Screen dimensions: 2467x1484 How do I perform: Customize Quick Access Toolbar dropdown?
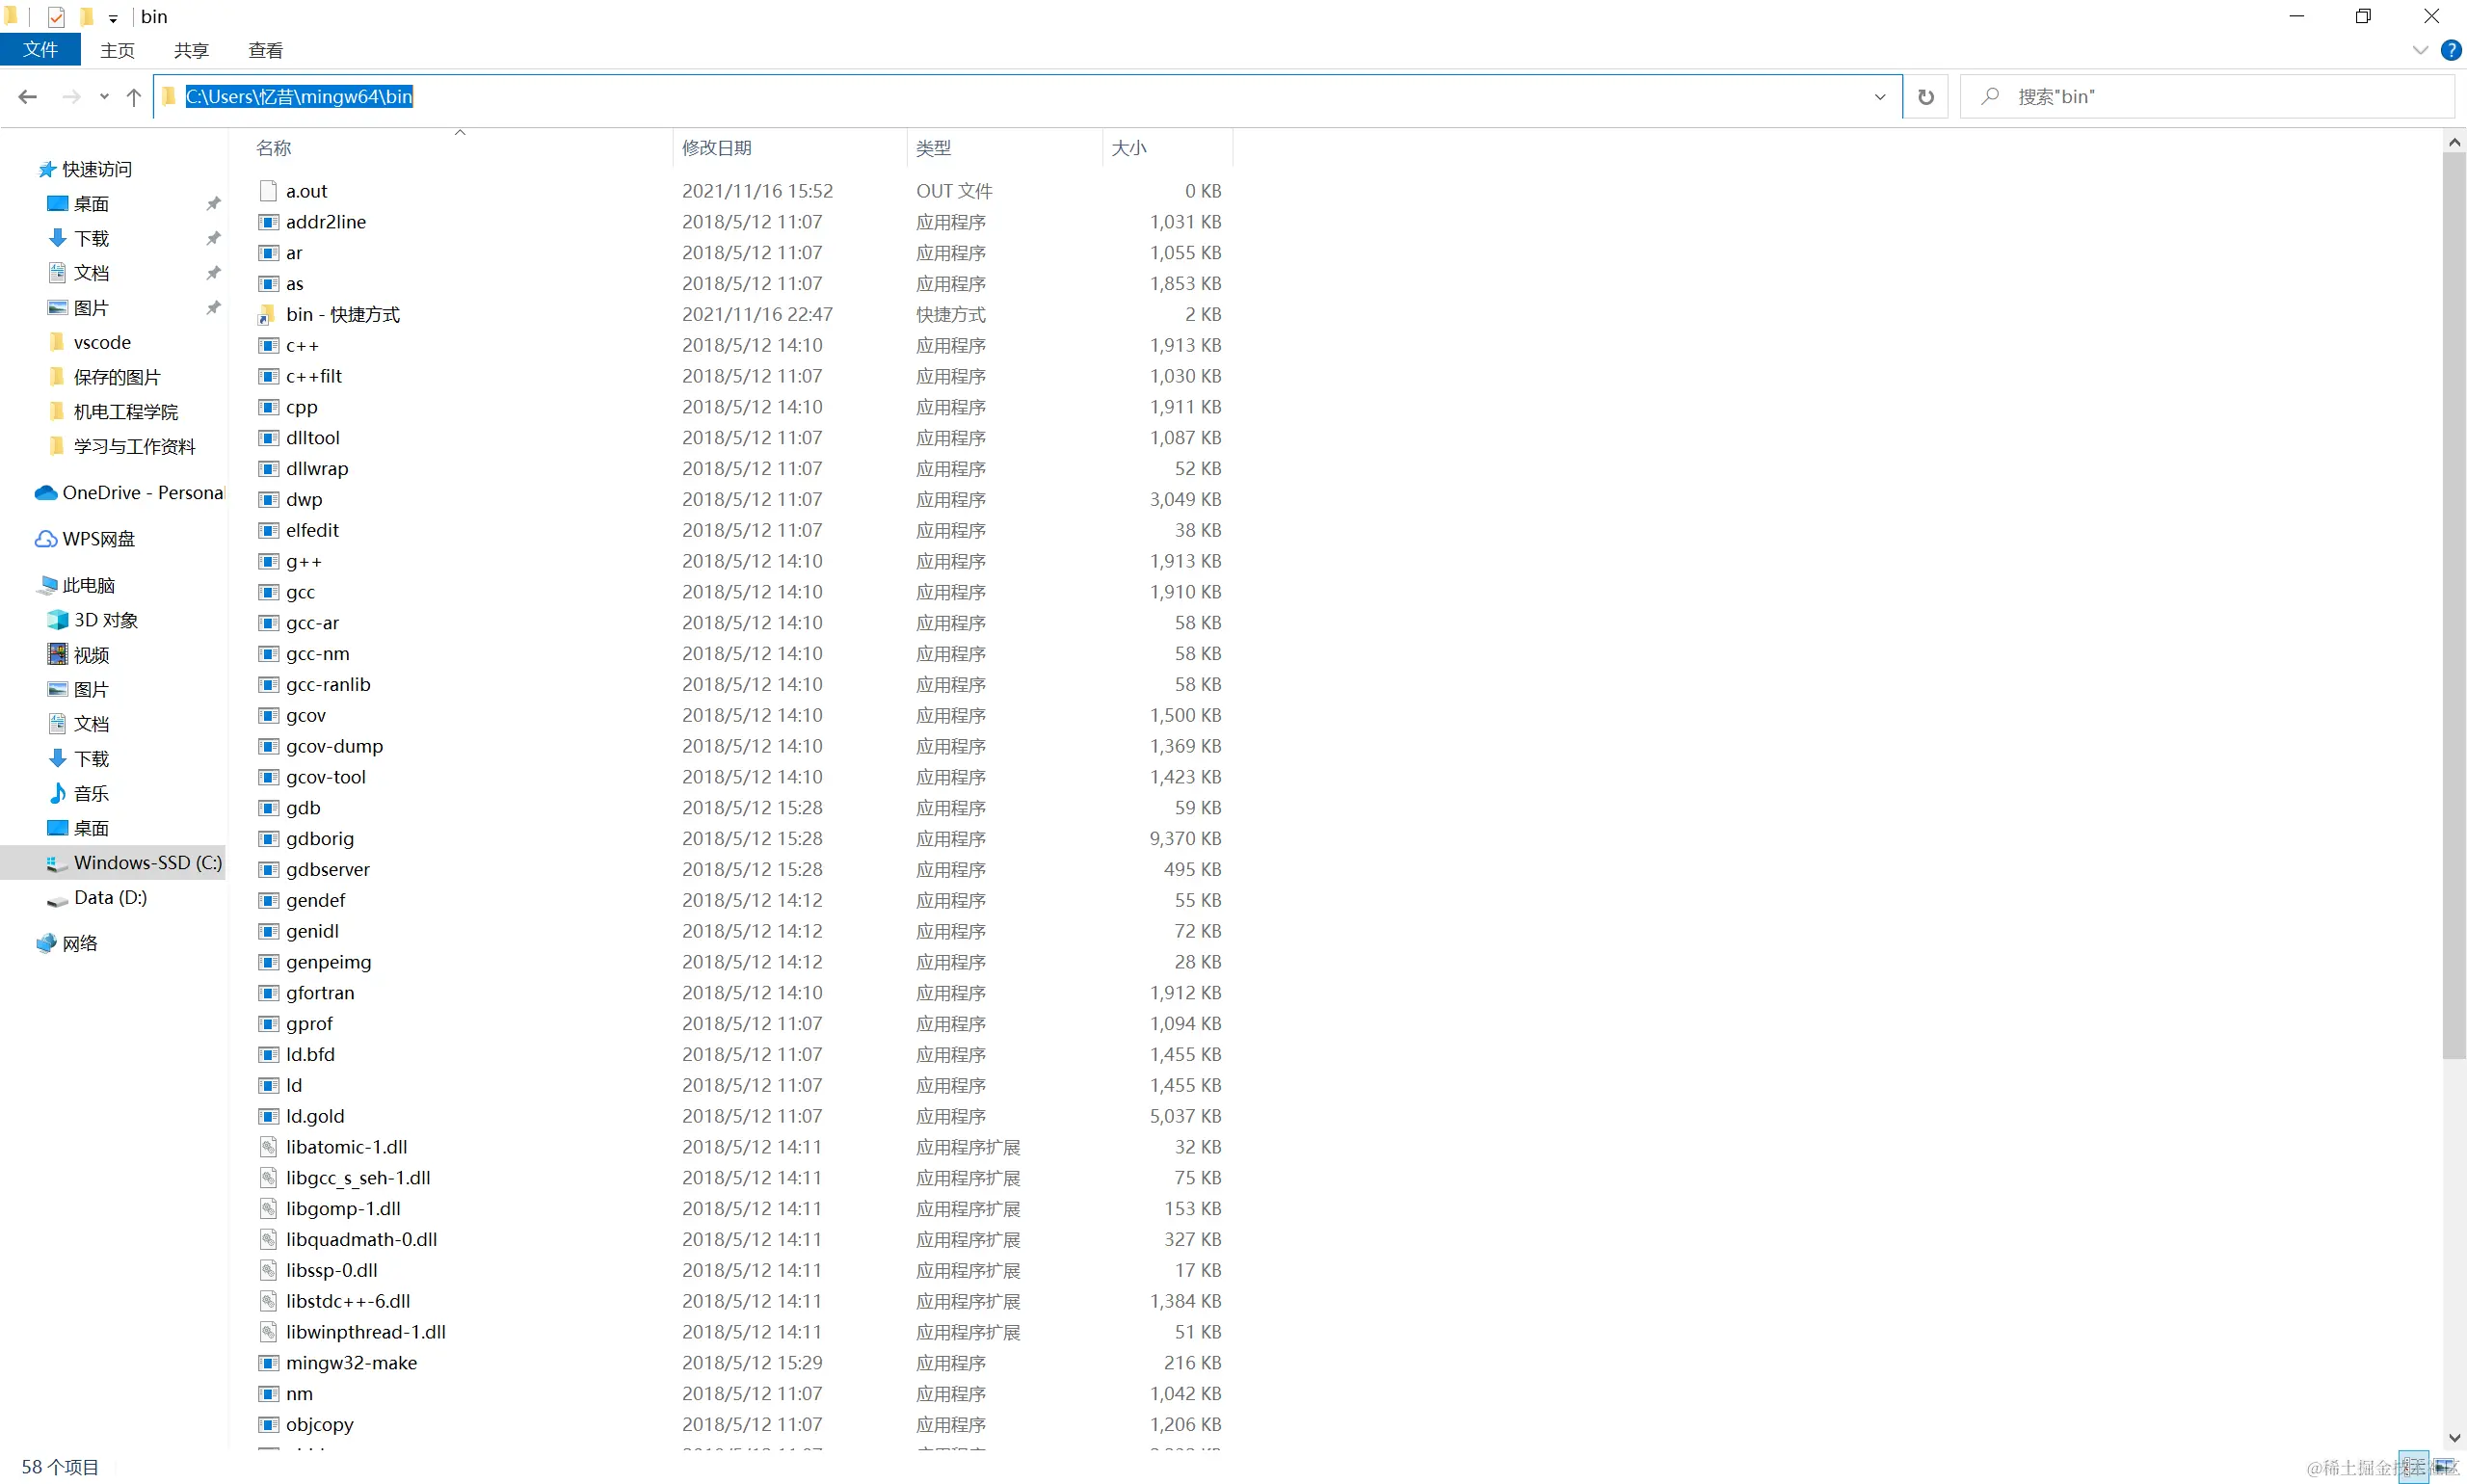point(113,17)
